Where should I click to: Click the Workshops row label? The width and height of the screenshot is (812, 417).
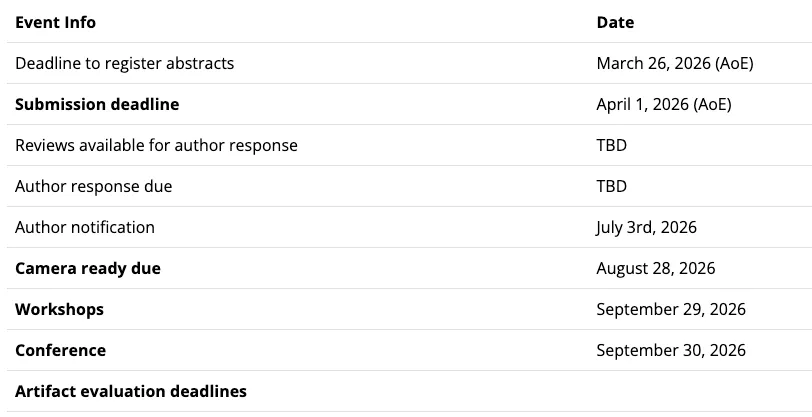(59, 309)
